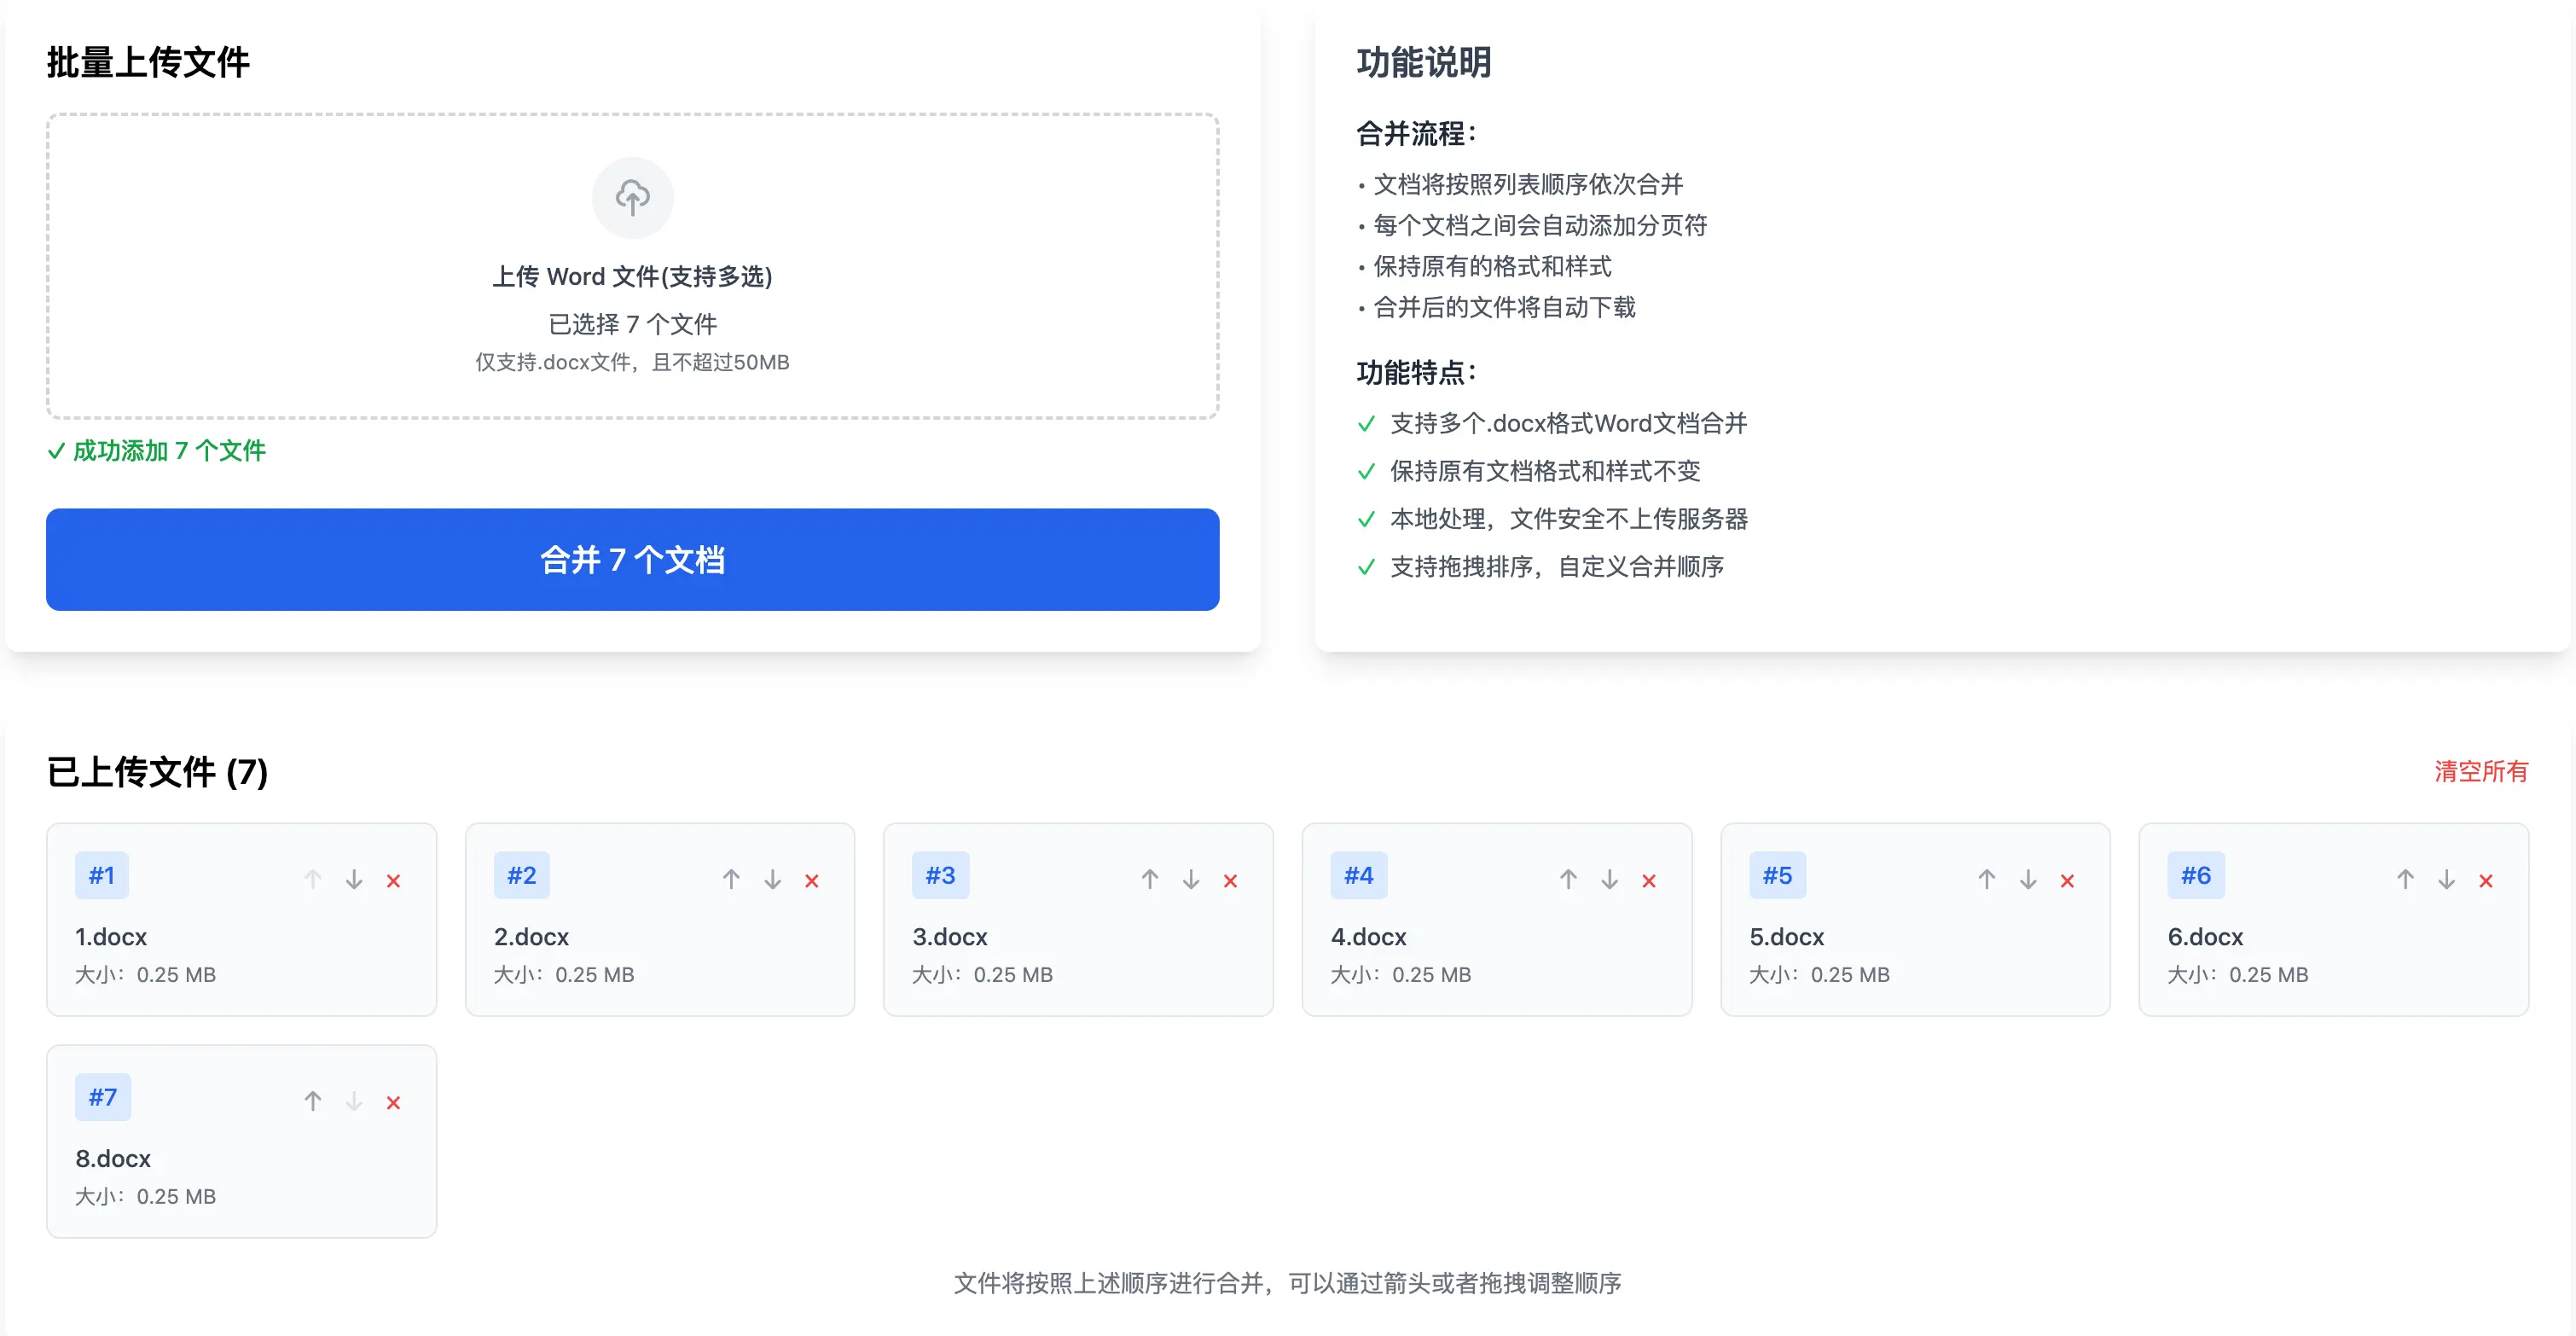Remove 2.docx with red X
The width and height of the screenshot is (2576, 1336).
pyautogui.click(x=812, y=881)
